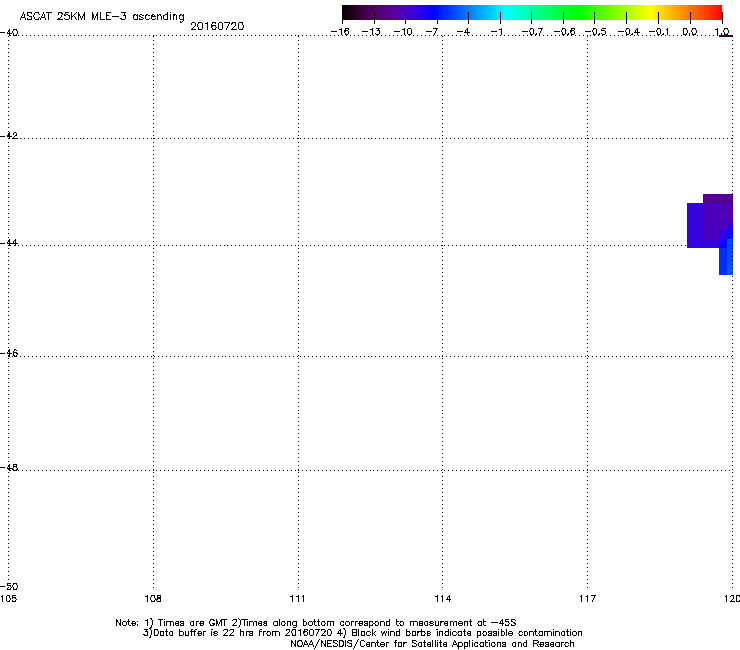
Task: Click the longitude axis label 108
Action: (153, 599)
